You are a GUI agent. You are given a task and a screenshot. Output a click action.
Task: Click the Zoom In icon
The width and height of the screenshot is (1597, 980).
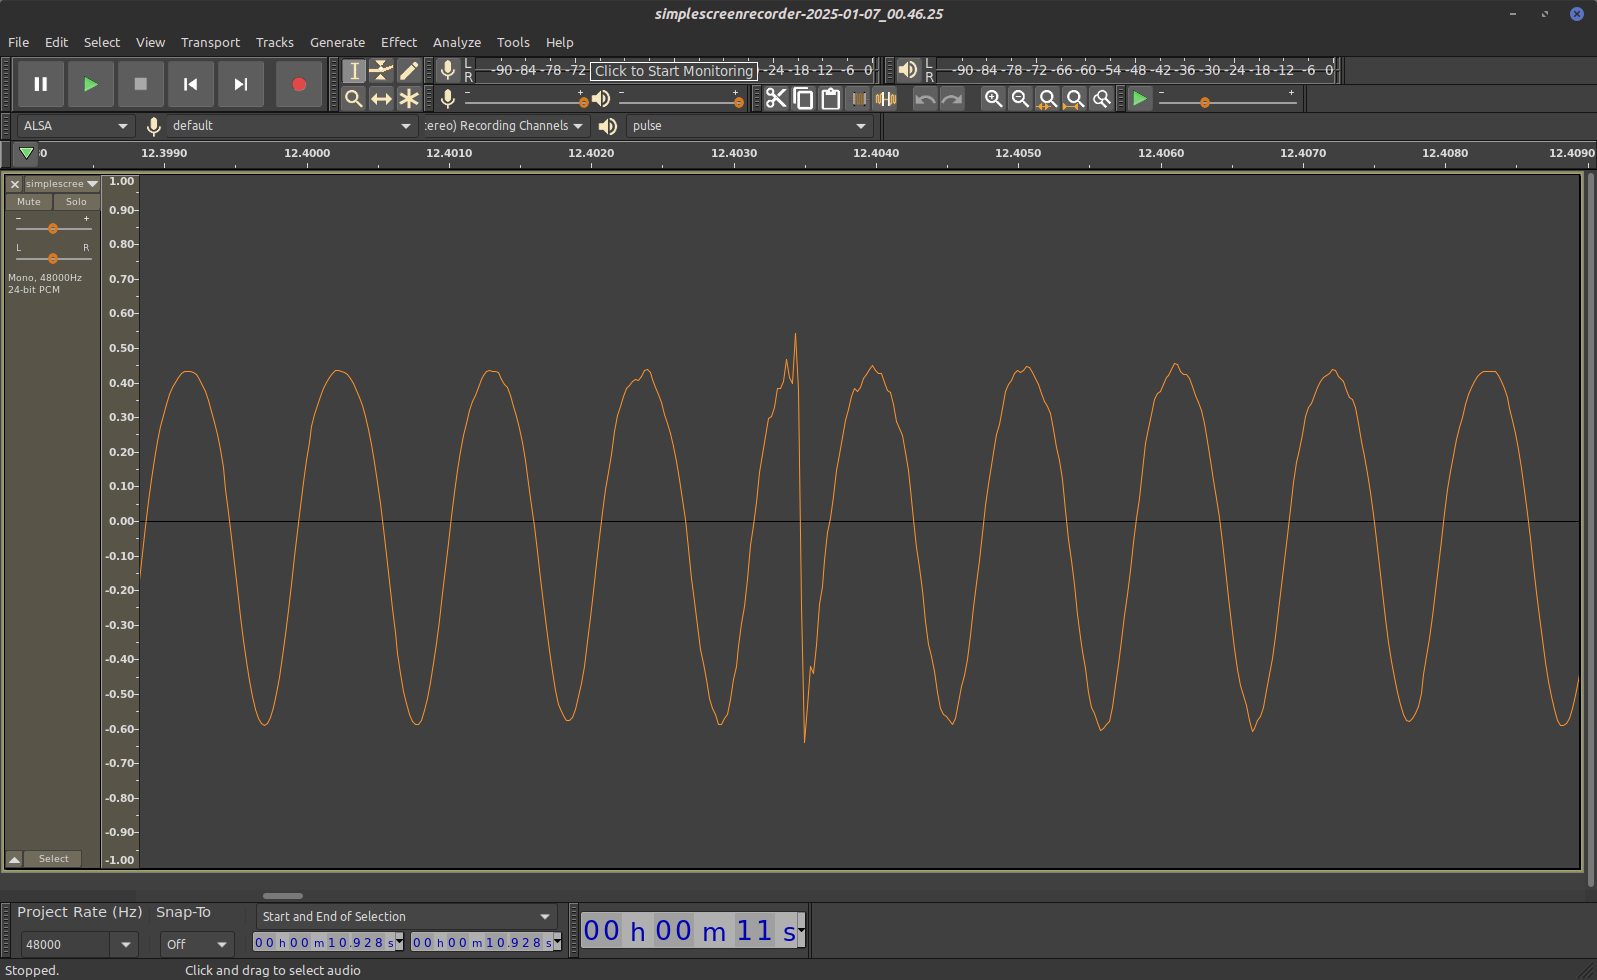pyautogui.click(x=993, y=98)
